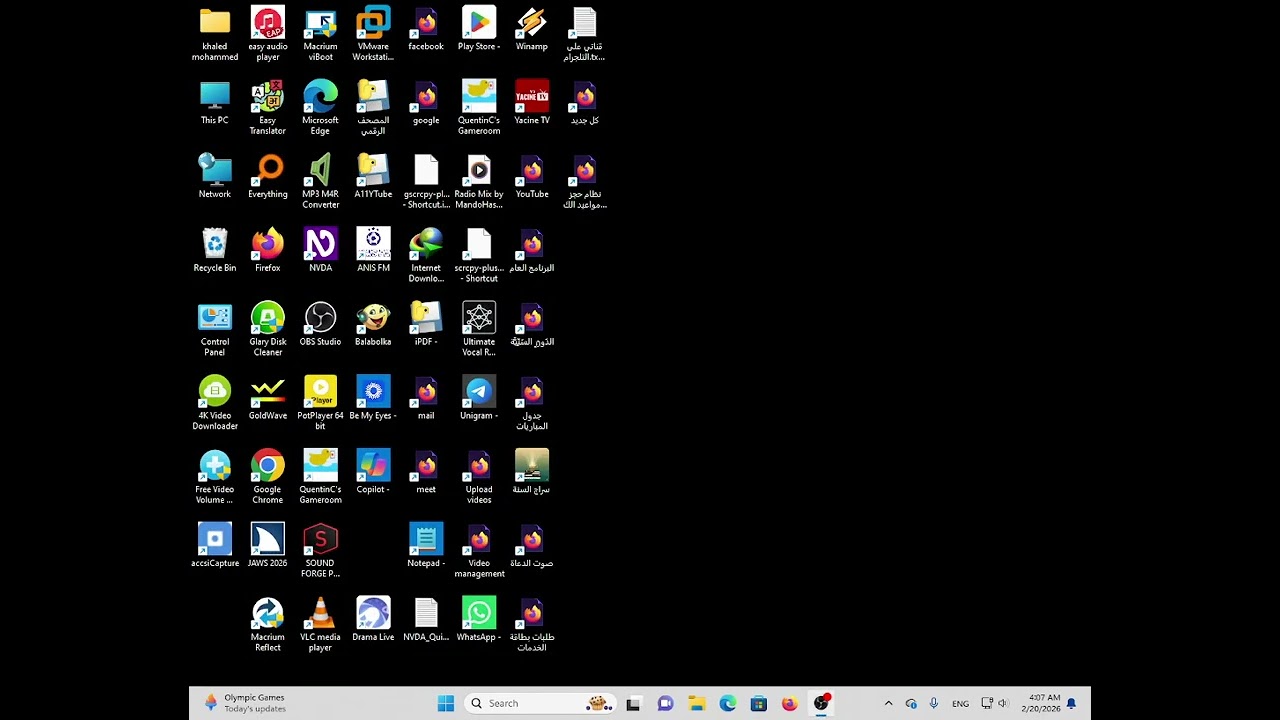The image size is (1280, 720).
Task: Select the iPDF folder shortcut
Action: 426,325
